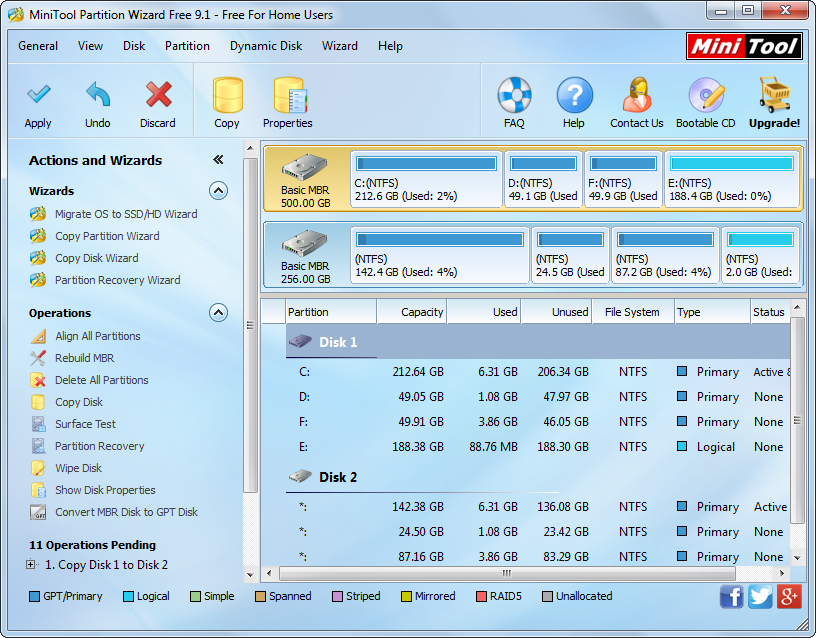Click the Delete All Partitions icon
Screen dimensions: 816x638
[x=38, y=380]
